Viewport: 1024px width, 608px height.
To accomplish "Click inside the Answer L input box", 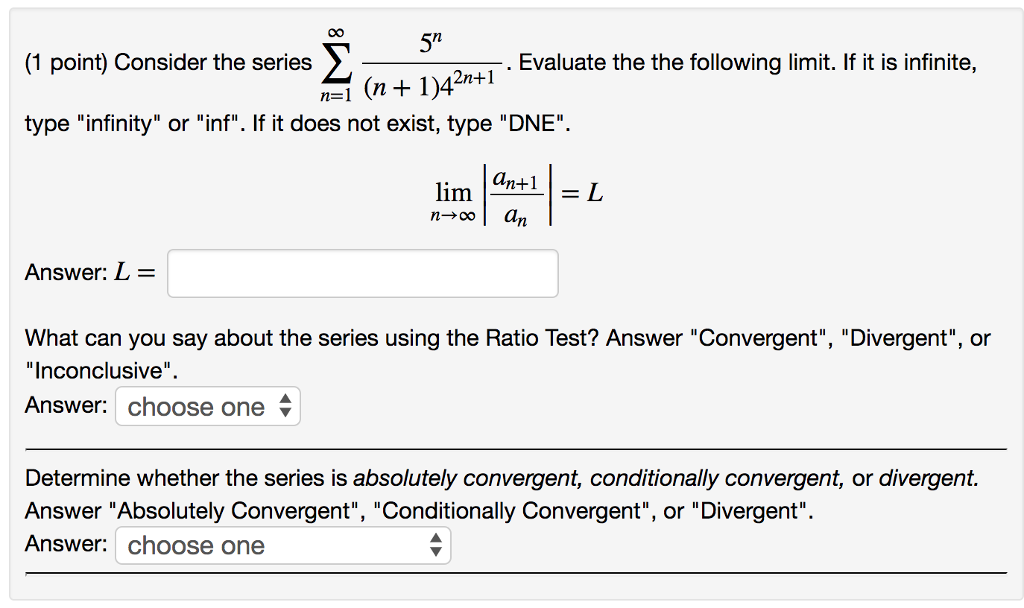I will (362, 272).
